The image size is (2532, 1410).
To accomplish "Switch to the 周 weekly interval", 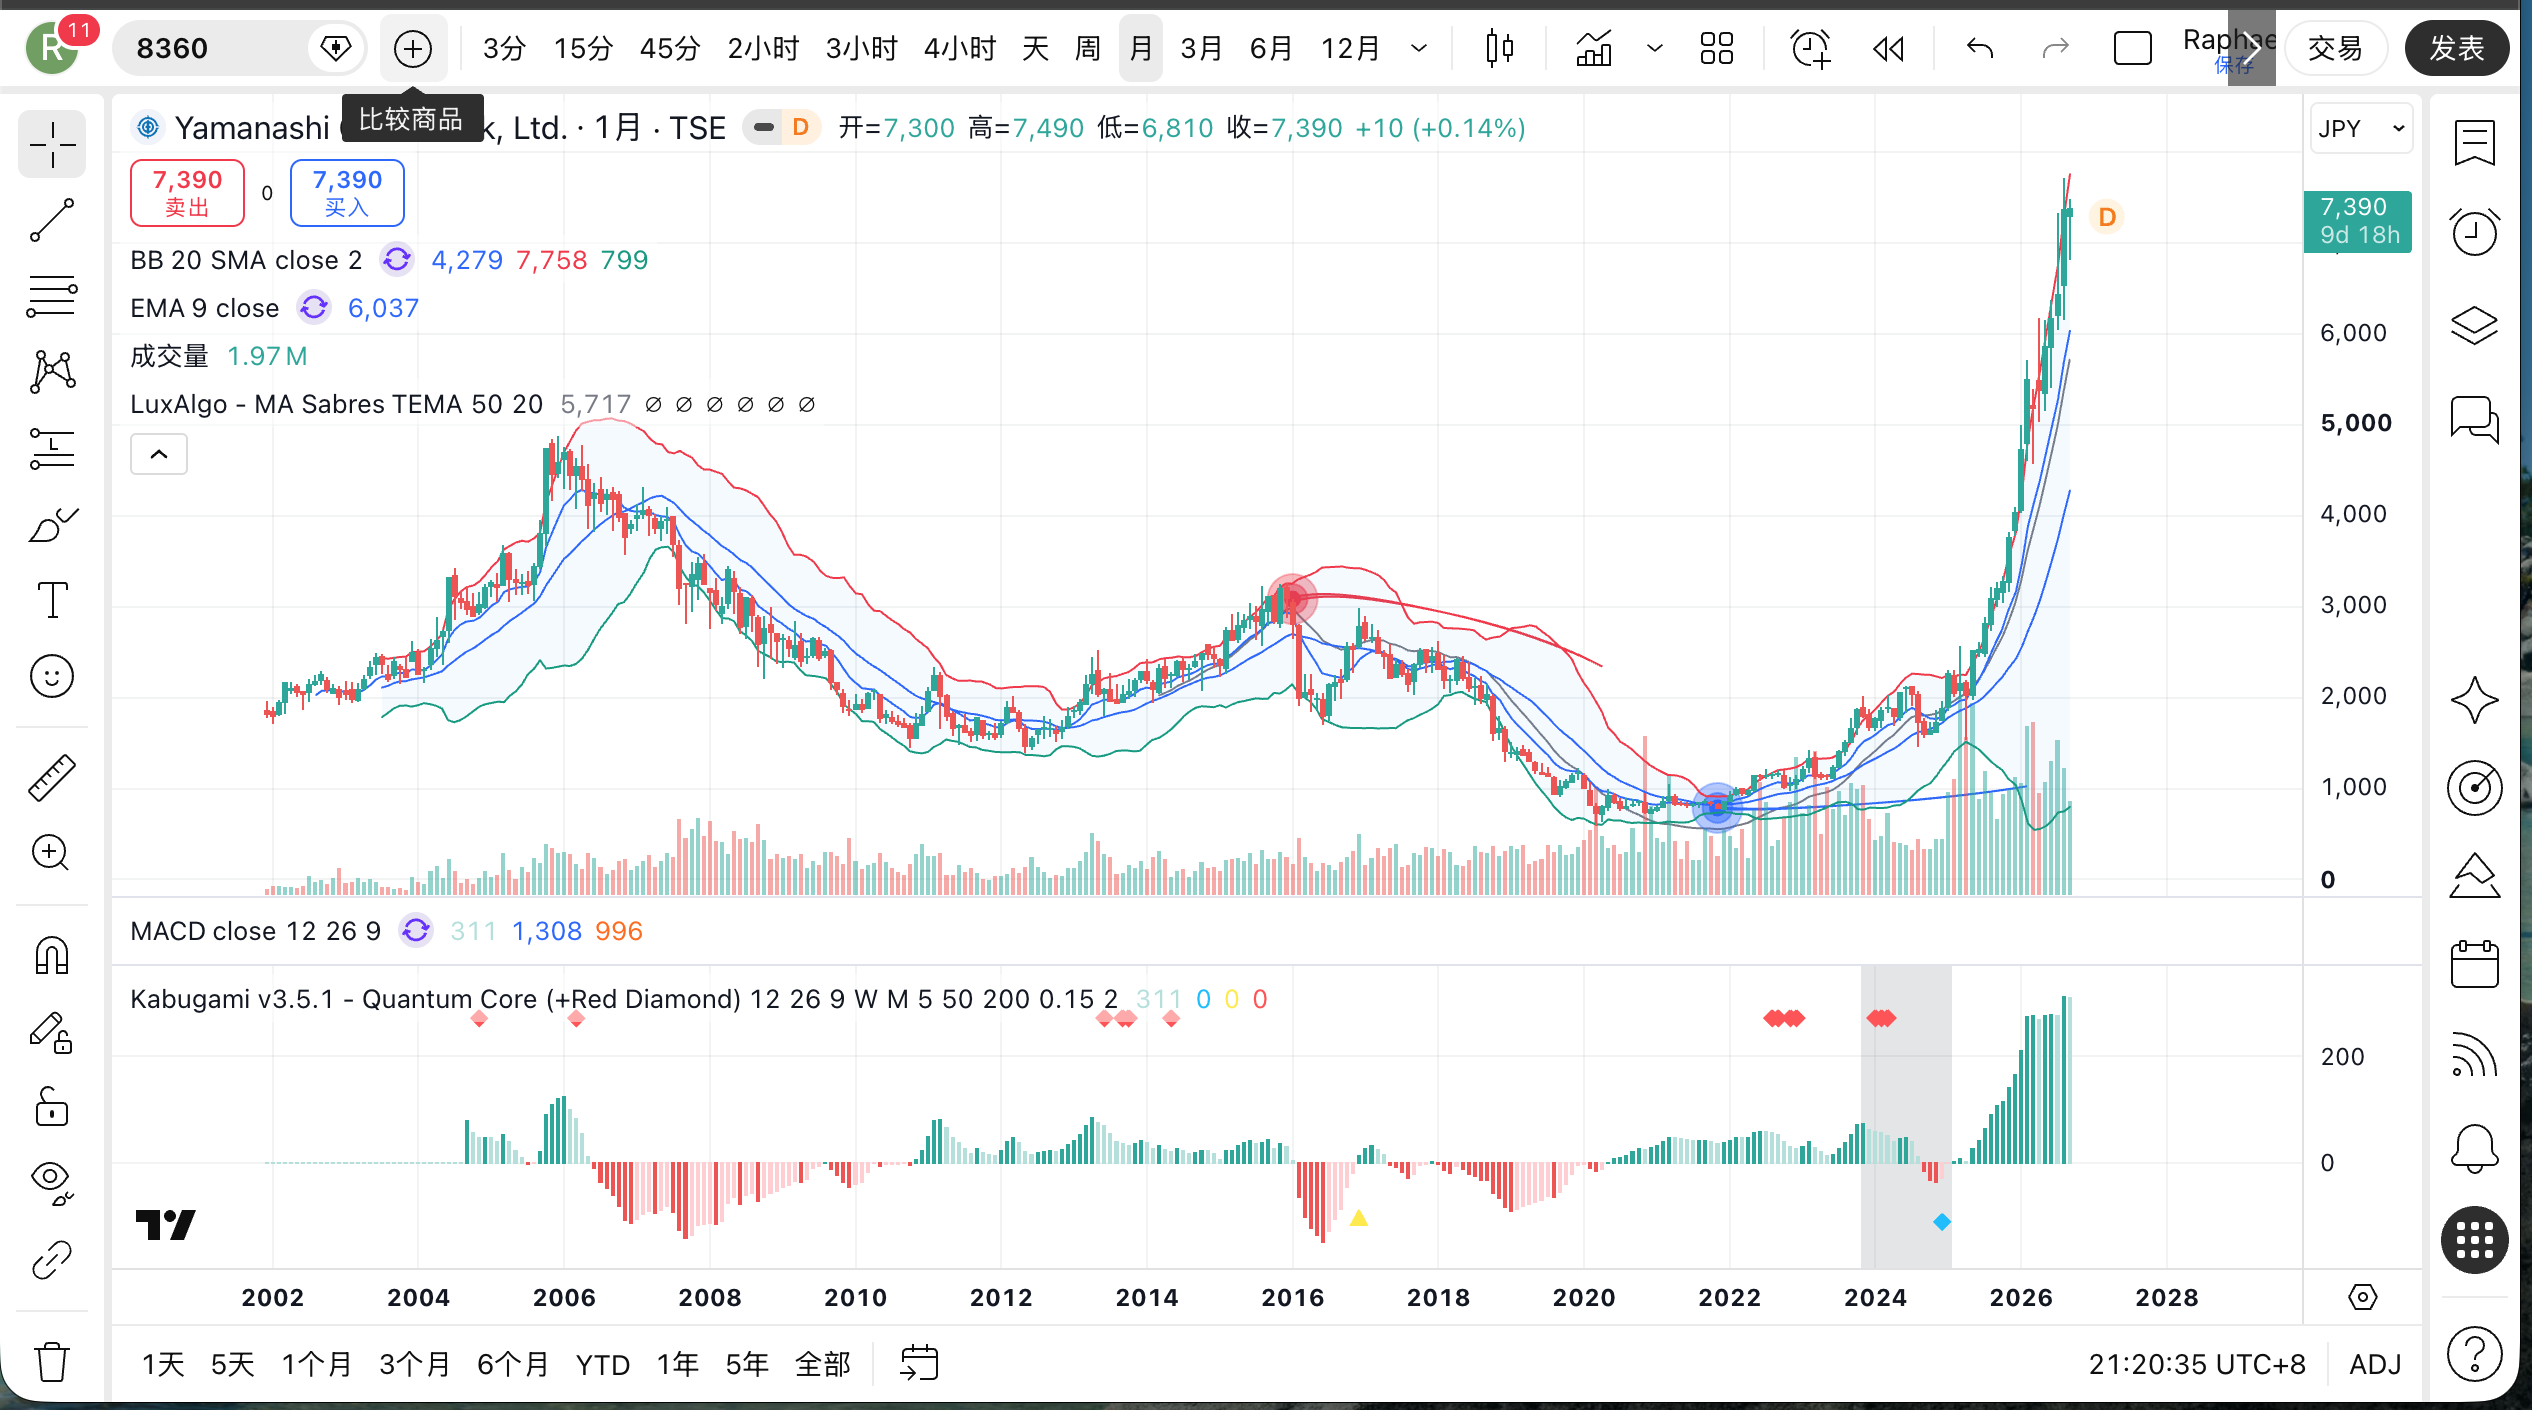I will tap(1088, 48).
